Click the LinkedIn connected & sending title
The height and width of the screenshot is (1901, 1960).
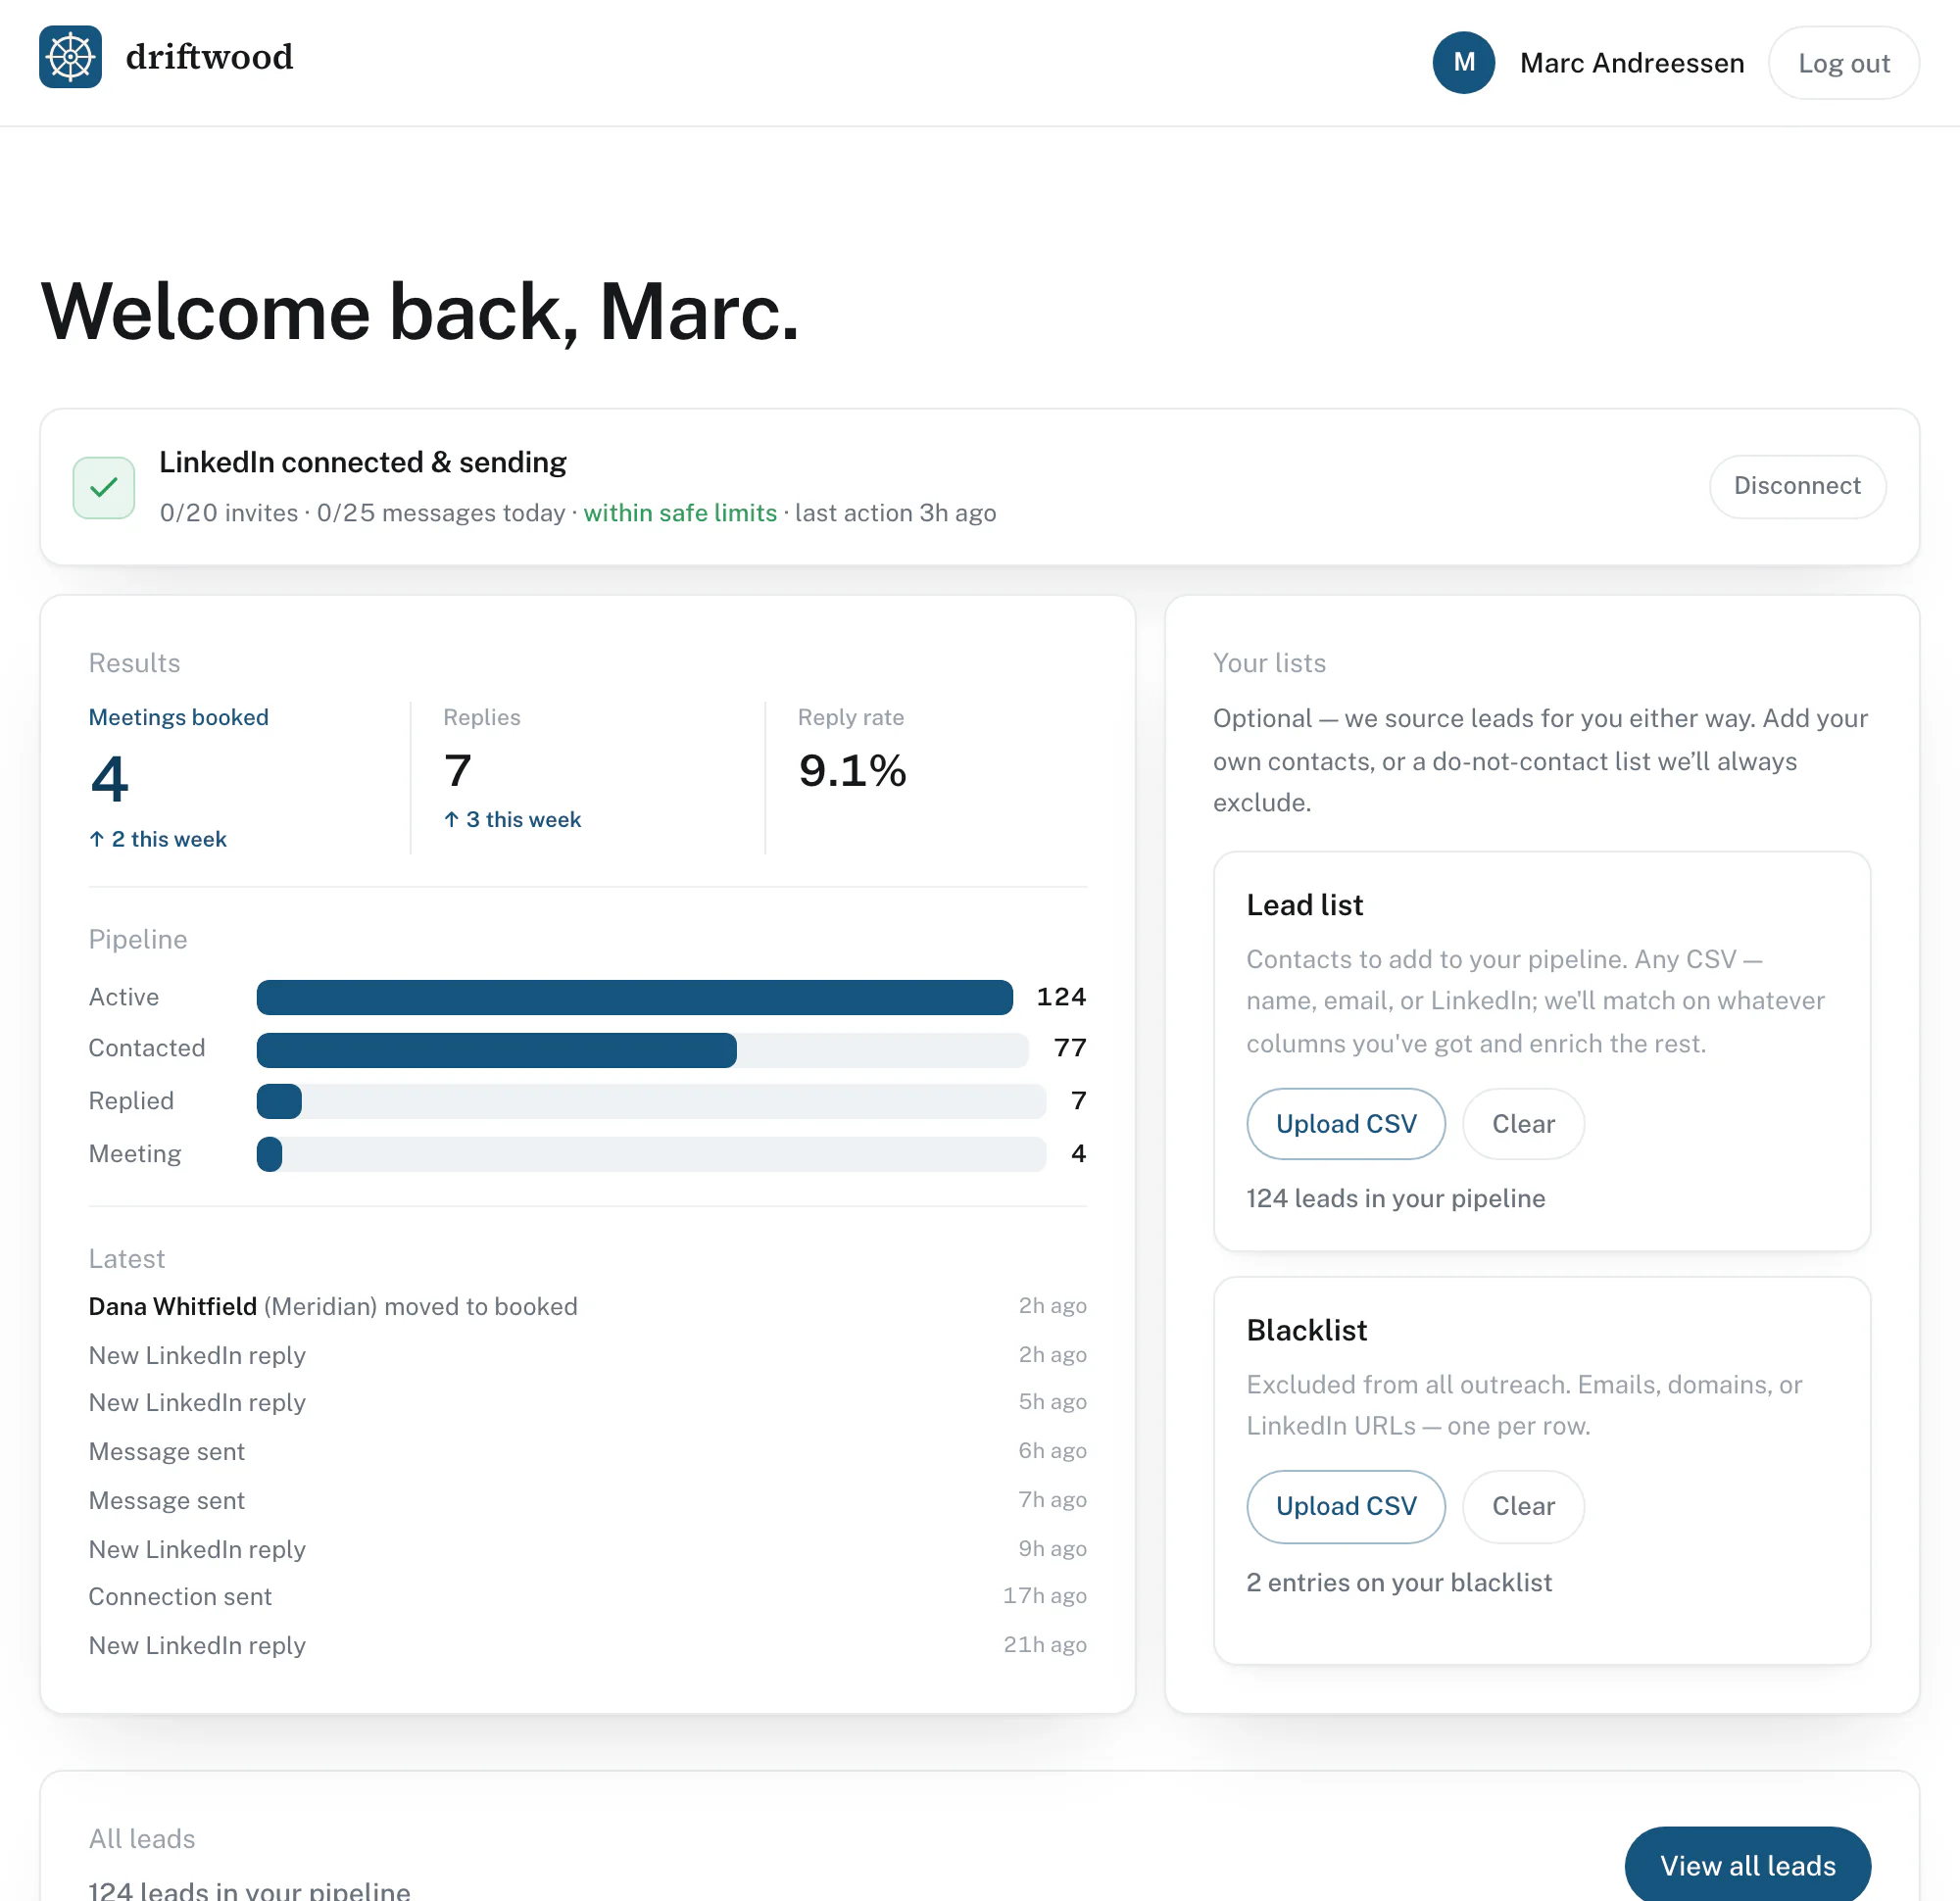[x=363, y=462]
